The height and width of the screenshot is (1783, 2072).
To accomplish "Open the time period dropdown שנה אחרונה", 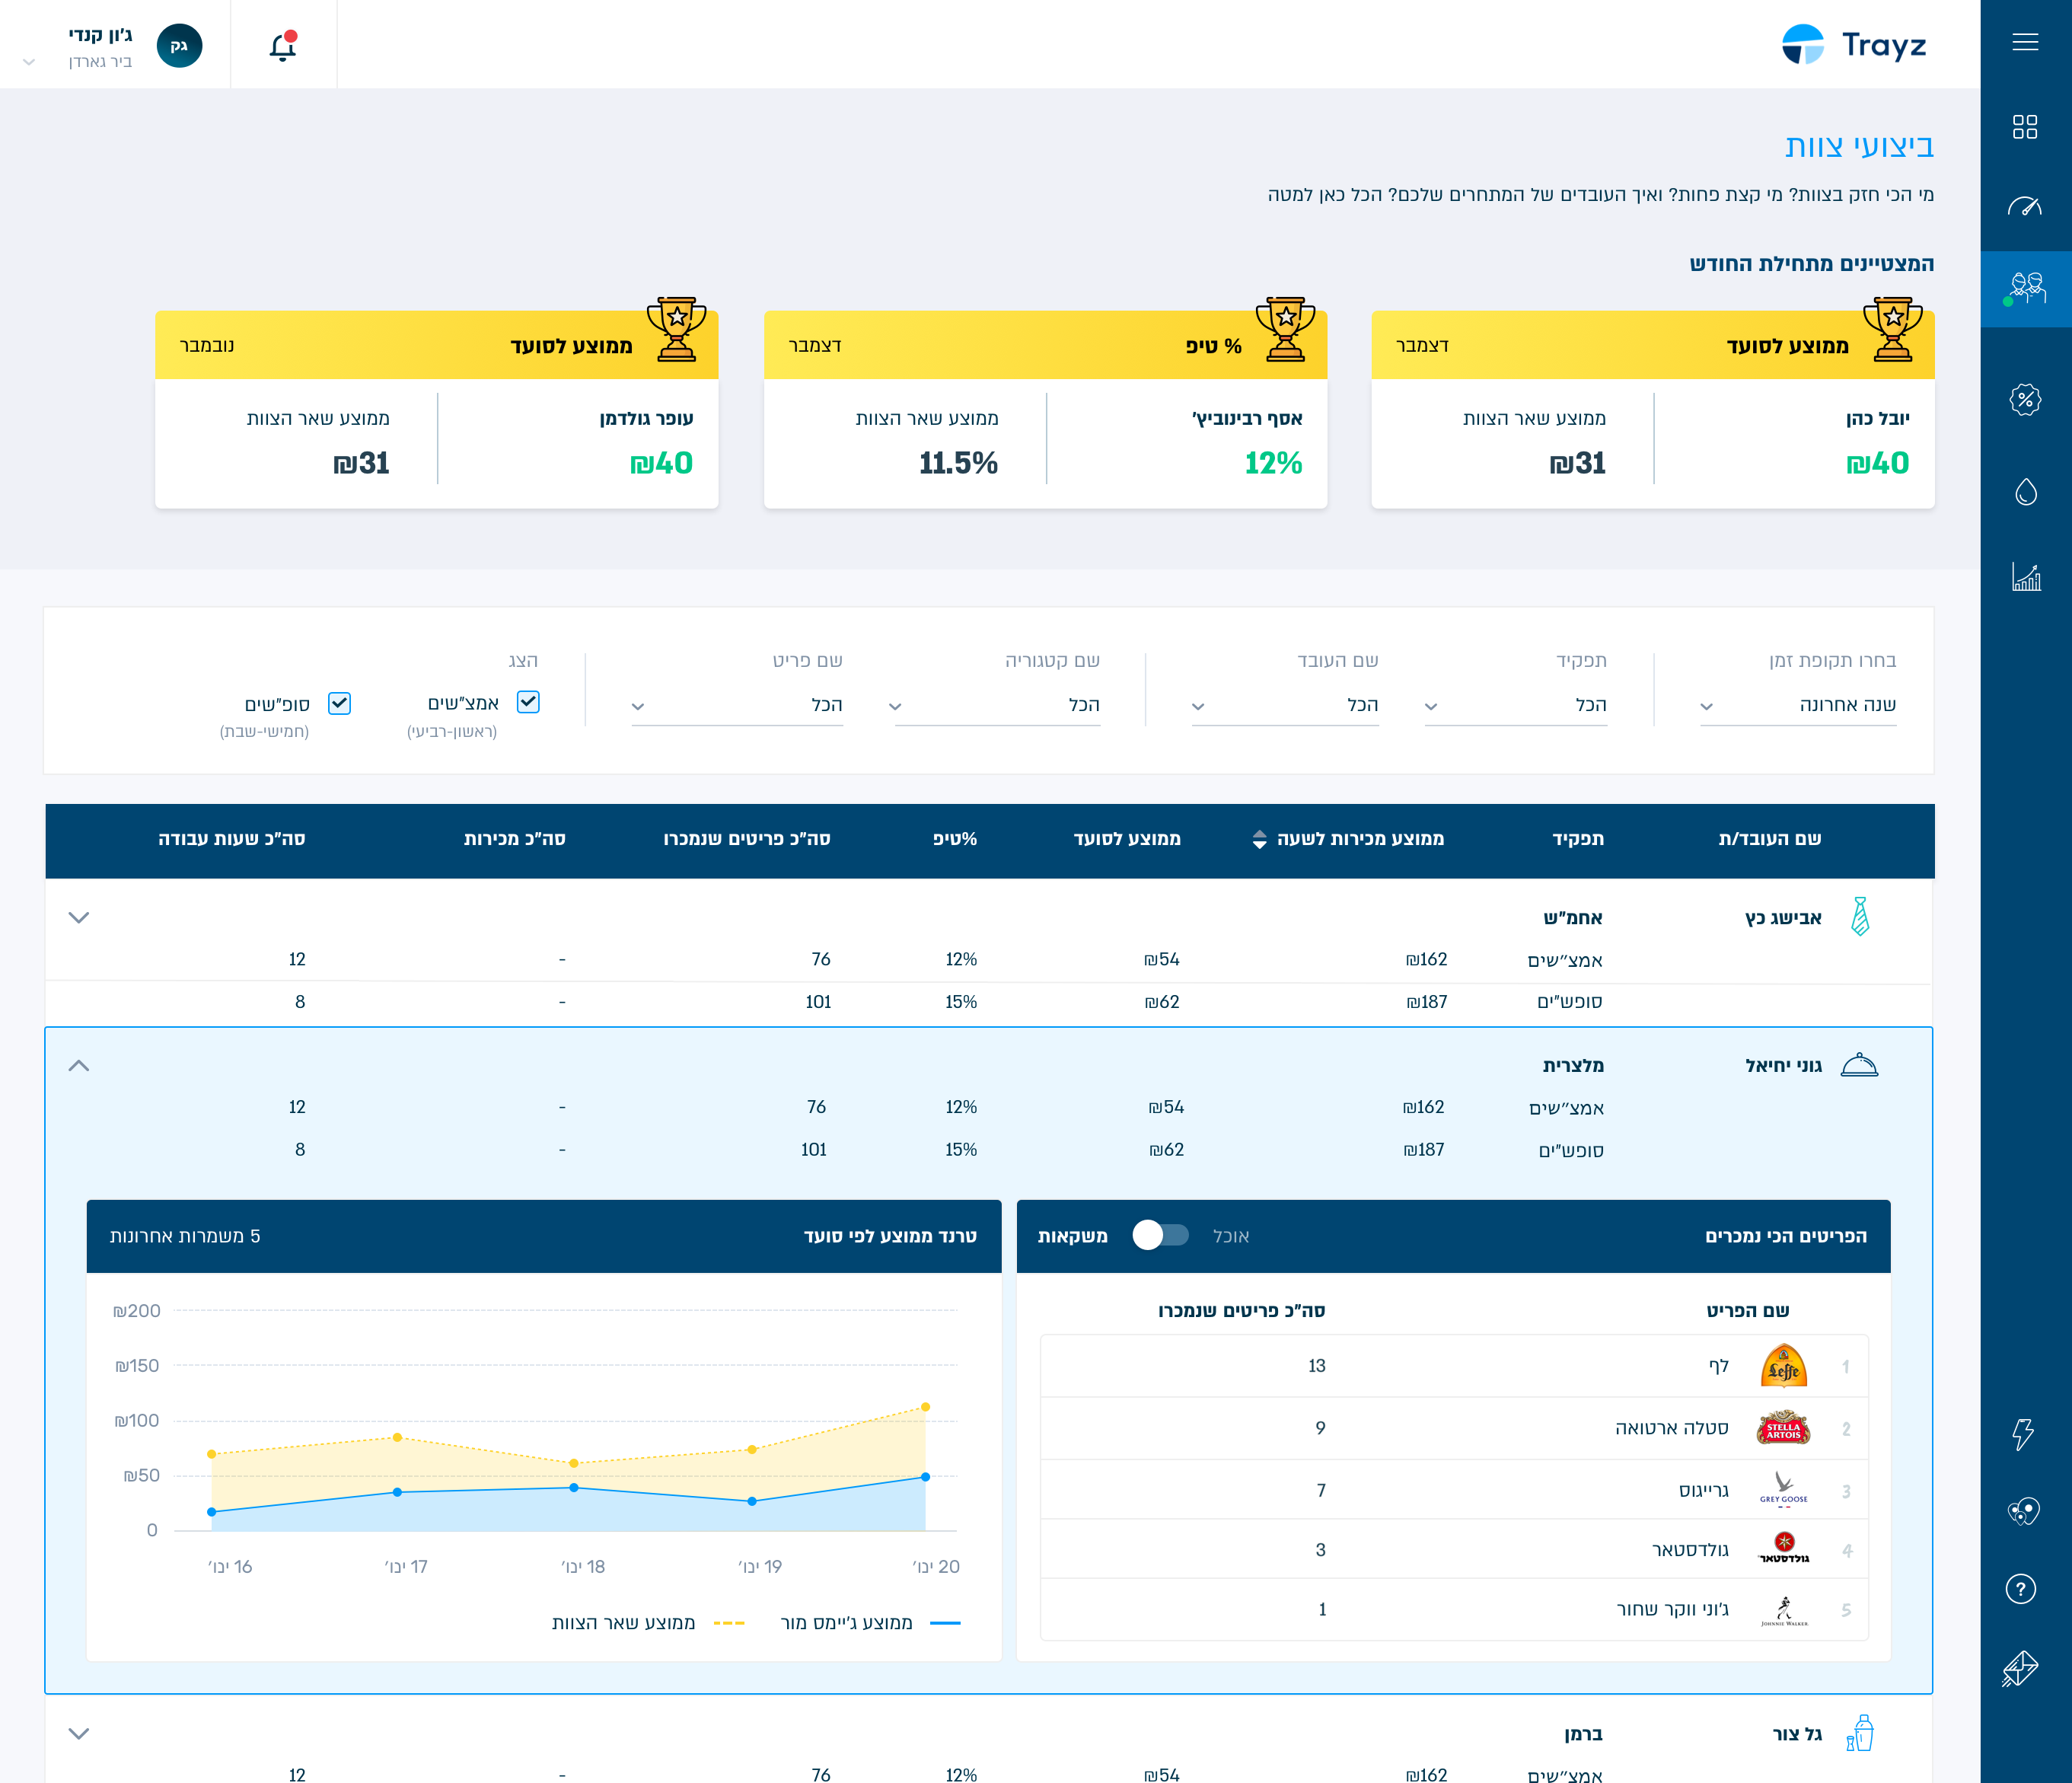I will pyautogui.click(x=1798, y=705).
